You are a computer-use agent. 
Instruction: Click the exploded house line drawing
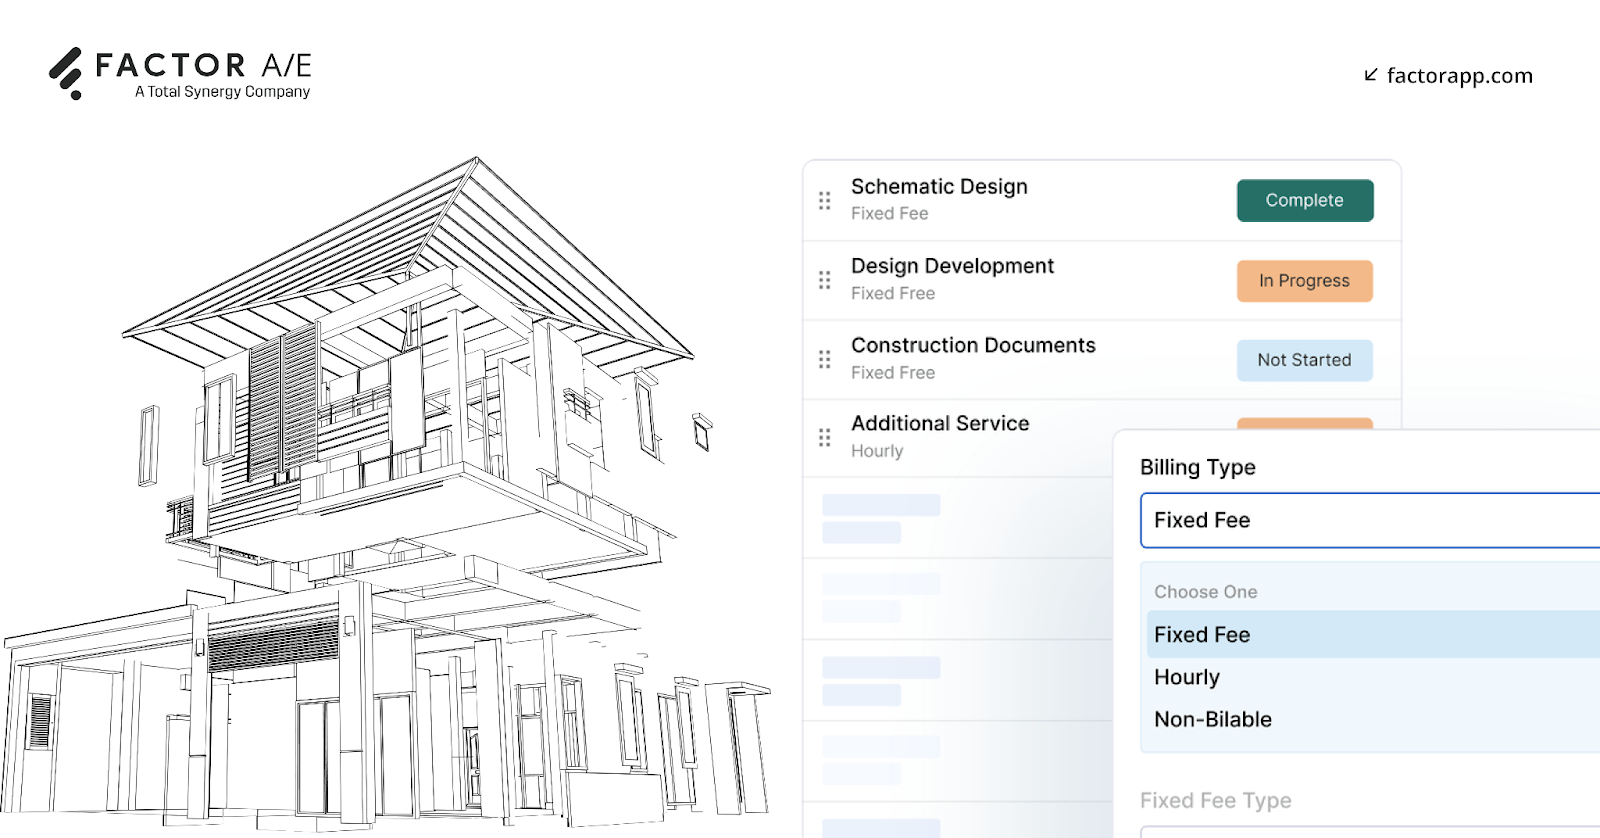[x=385, y=495]
